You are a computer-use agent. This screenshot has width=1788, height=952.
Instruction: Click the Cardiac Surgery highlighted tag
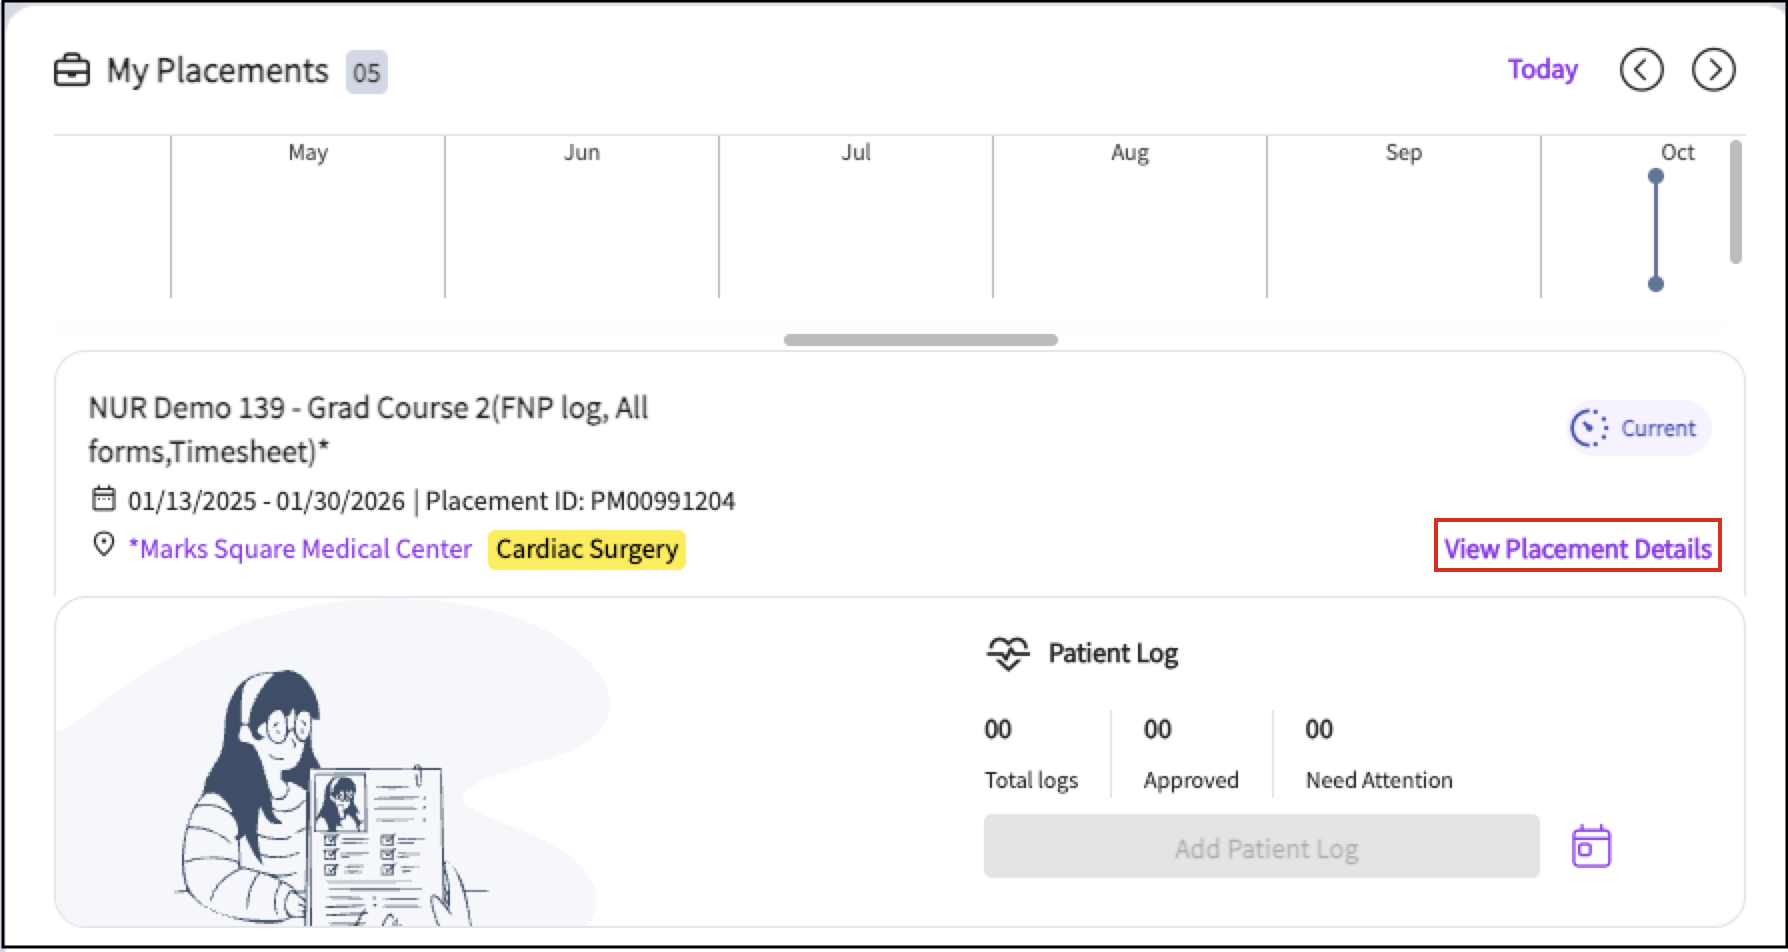[x=585, y=548]
